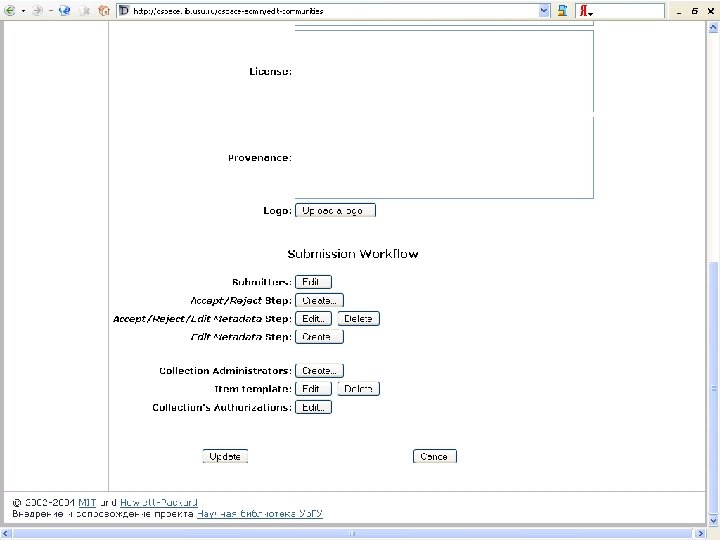
Task: Click the Update button
Action: [225, 456]
